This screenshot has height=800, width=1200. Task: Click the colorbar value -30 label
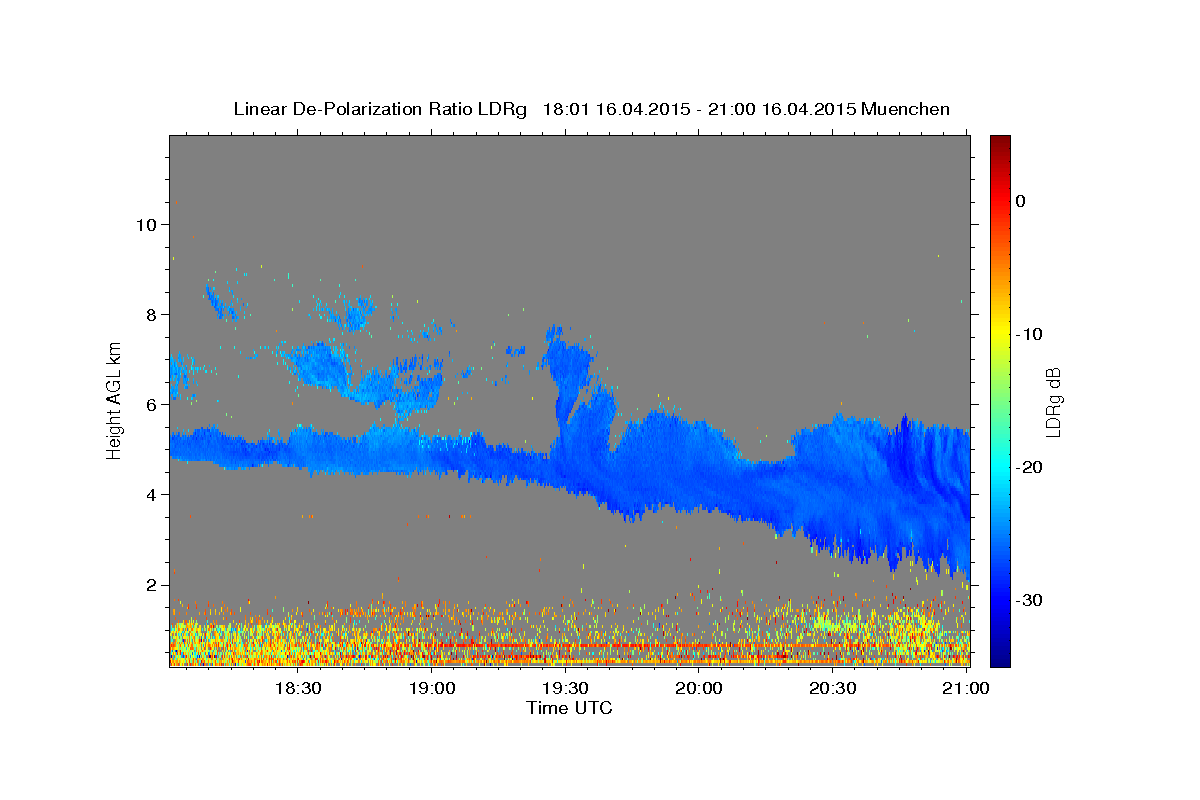click(1029, 600)
